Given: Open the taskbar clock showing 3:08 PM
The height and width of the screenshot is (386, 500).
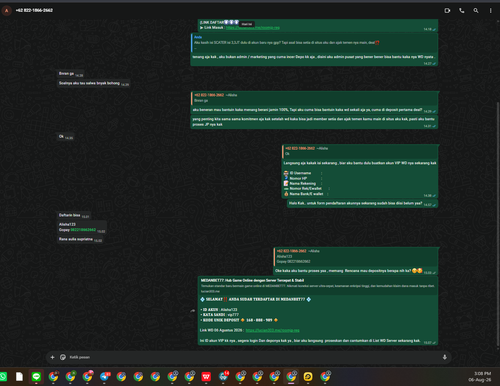Looking at the screenshot, I should (x=480, y=377).
